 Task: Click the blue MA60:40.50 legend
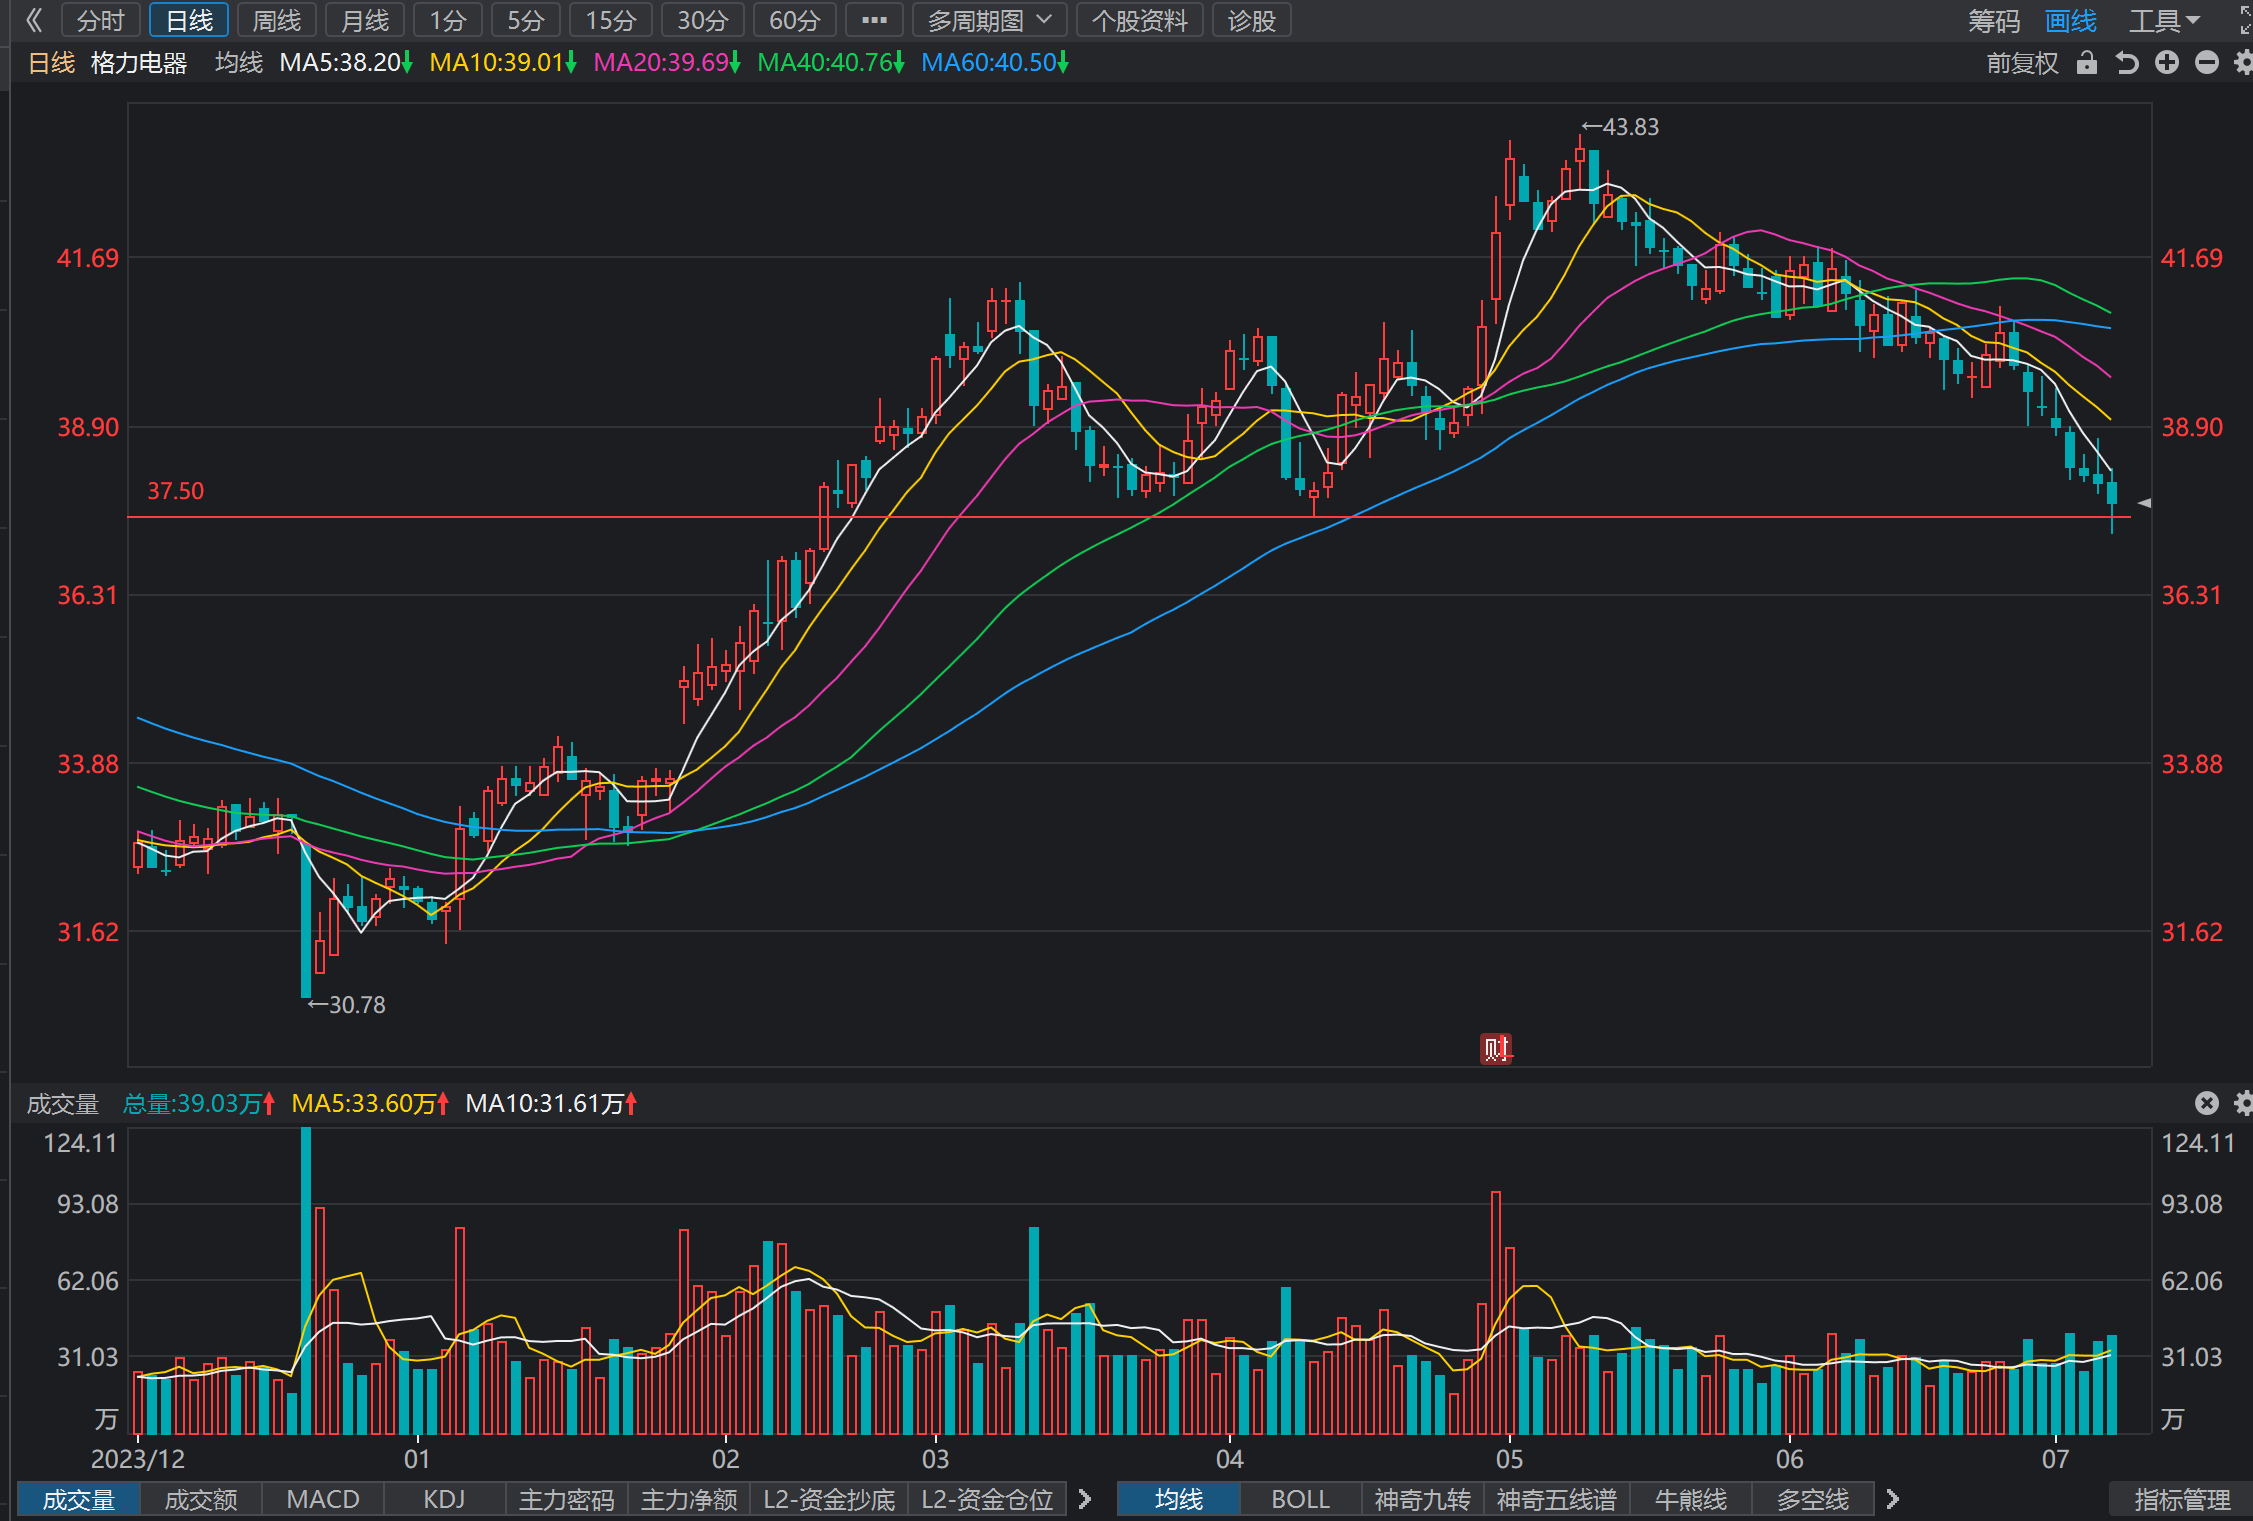pyautogui.click(x=995, y=63)
